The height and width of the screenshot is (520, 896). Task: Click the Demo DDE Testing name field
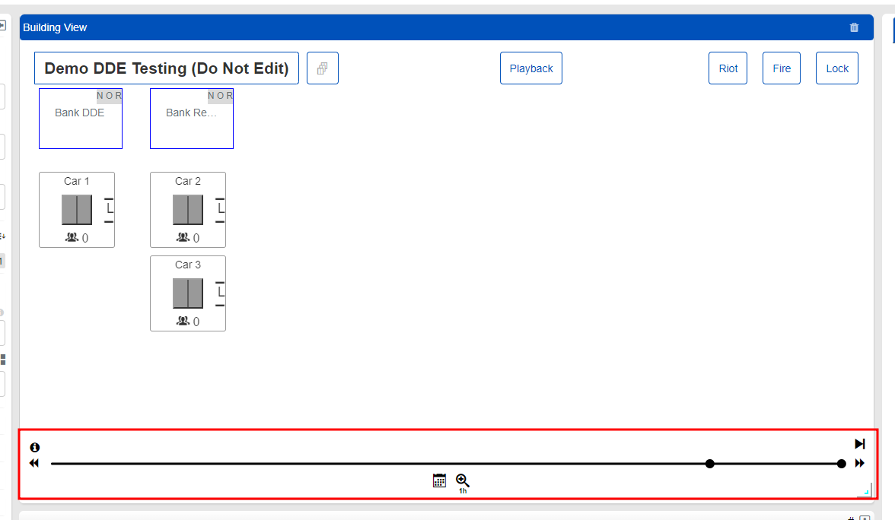click(166, 69)
